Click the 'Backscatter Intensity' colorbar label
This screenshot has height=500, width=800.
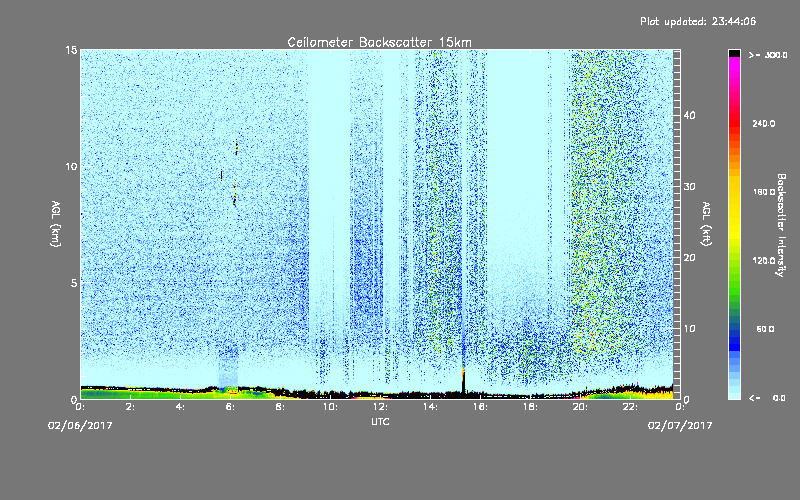[781, 225]
